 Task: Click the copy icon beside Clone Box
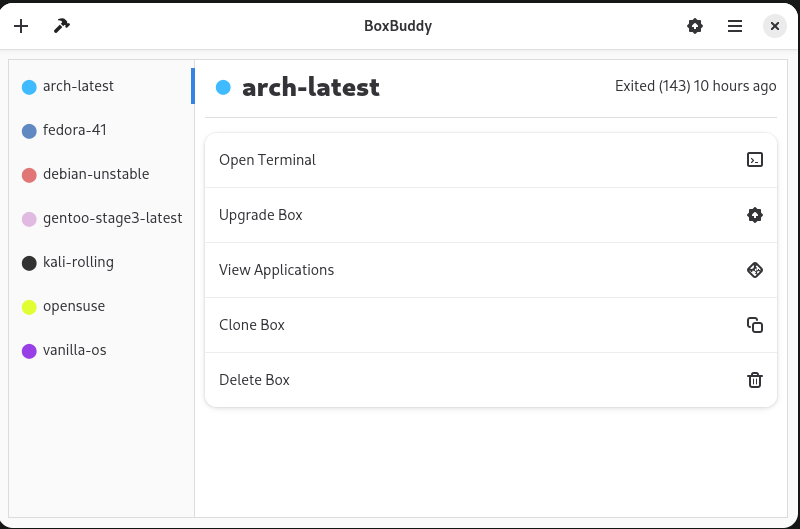[x=755, y=325]
